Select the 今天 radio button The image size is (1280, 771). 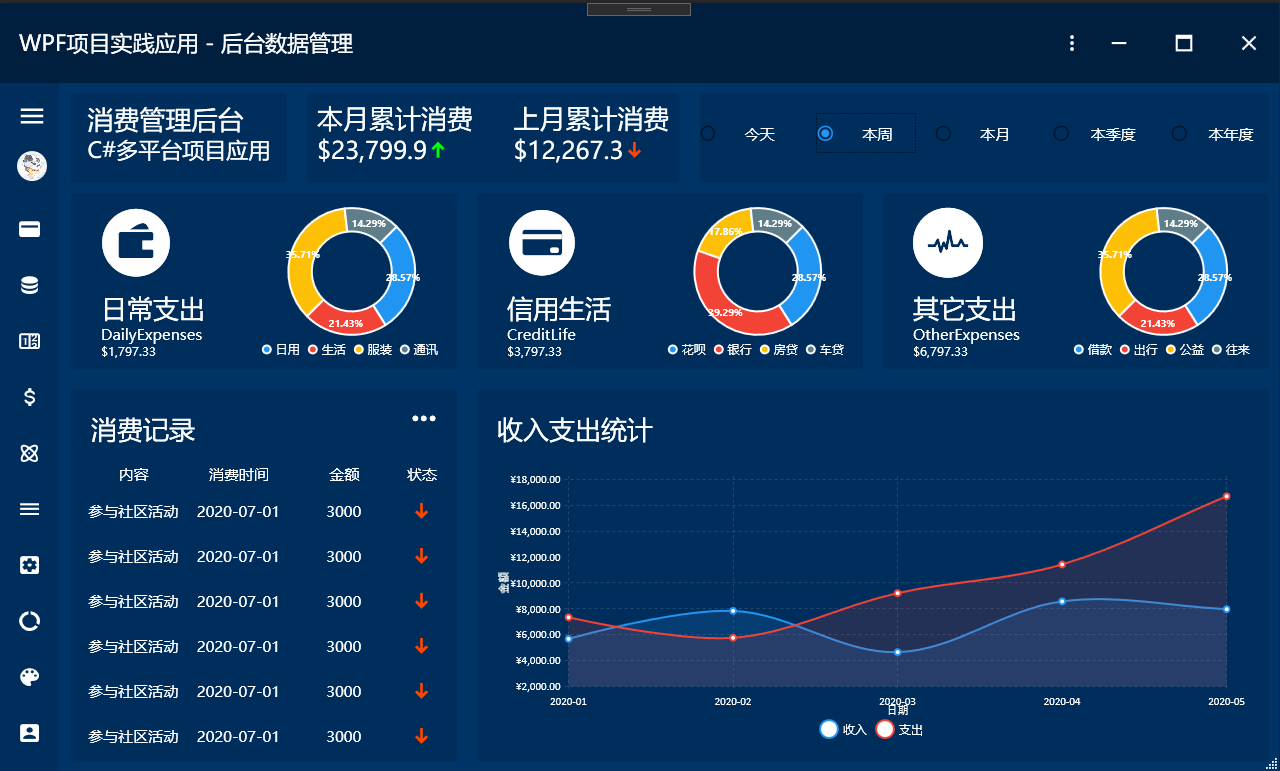(x=708, y=134)
